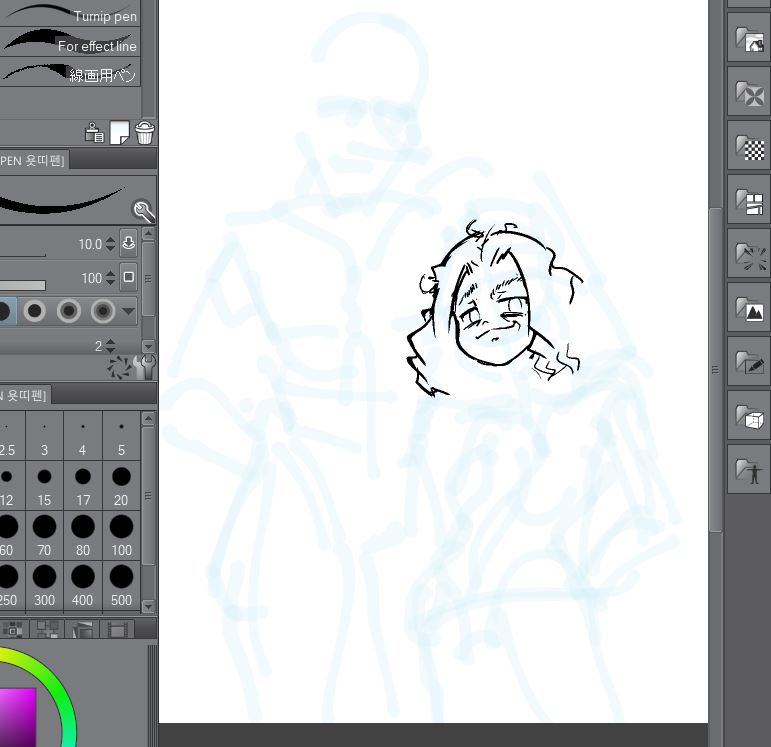Screen dimensions: 771x747
Task: Select the For effect line sub tool
Action: (x=70, y=42)
